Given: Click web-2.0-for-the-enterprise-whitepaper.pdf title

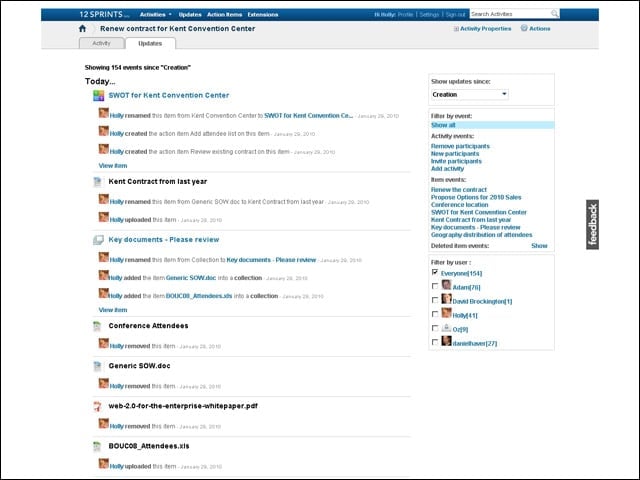Looking at the screenshot, I should coord(183,406).
